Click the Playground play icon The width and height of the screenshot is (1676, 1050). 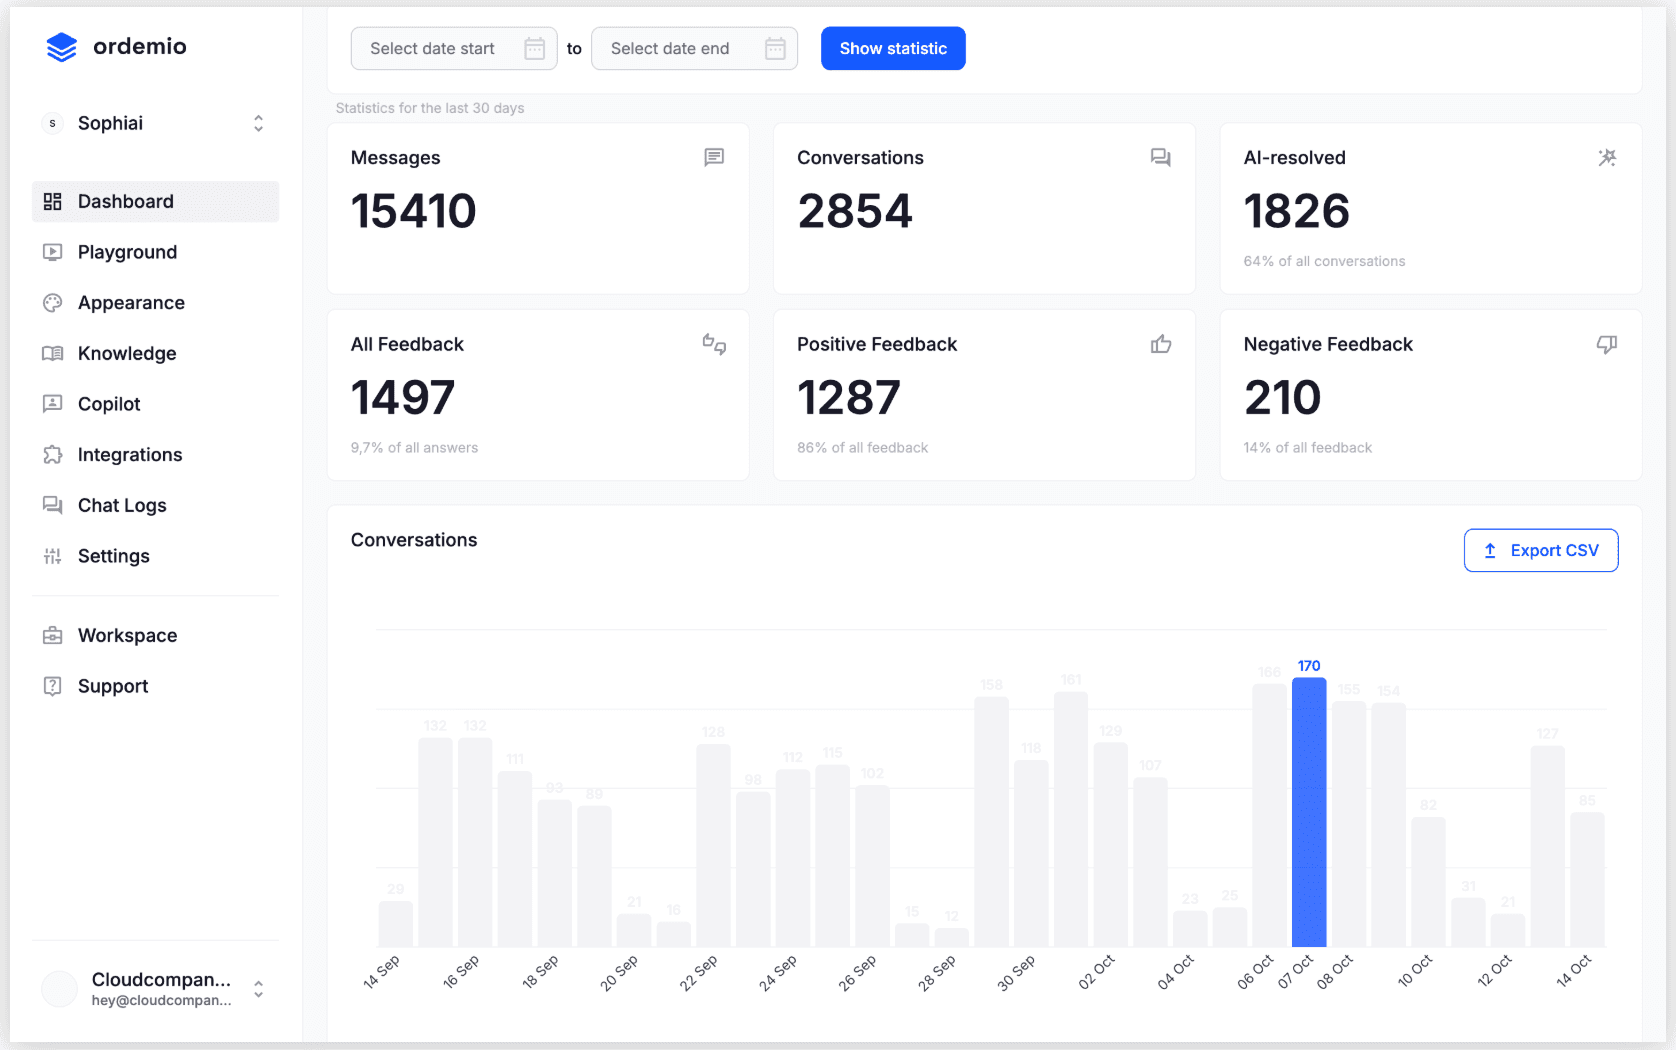[53, 252]
